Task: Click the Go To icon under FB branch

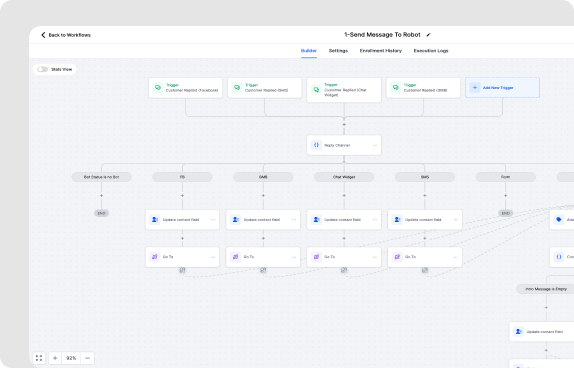Action: click(154, 257)
